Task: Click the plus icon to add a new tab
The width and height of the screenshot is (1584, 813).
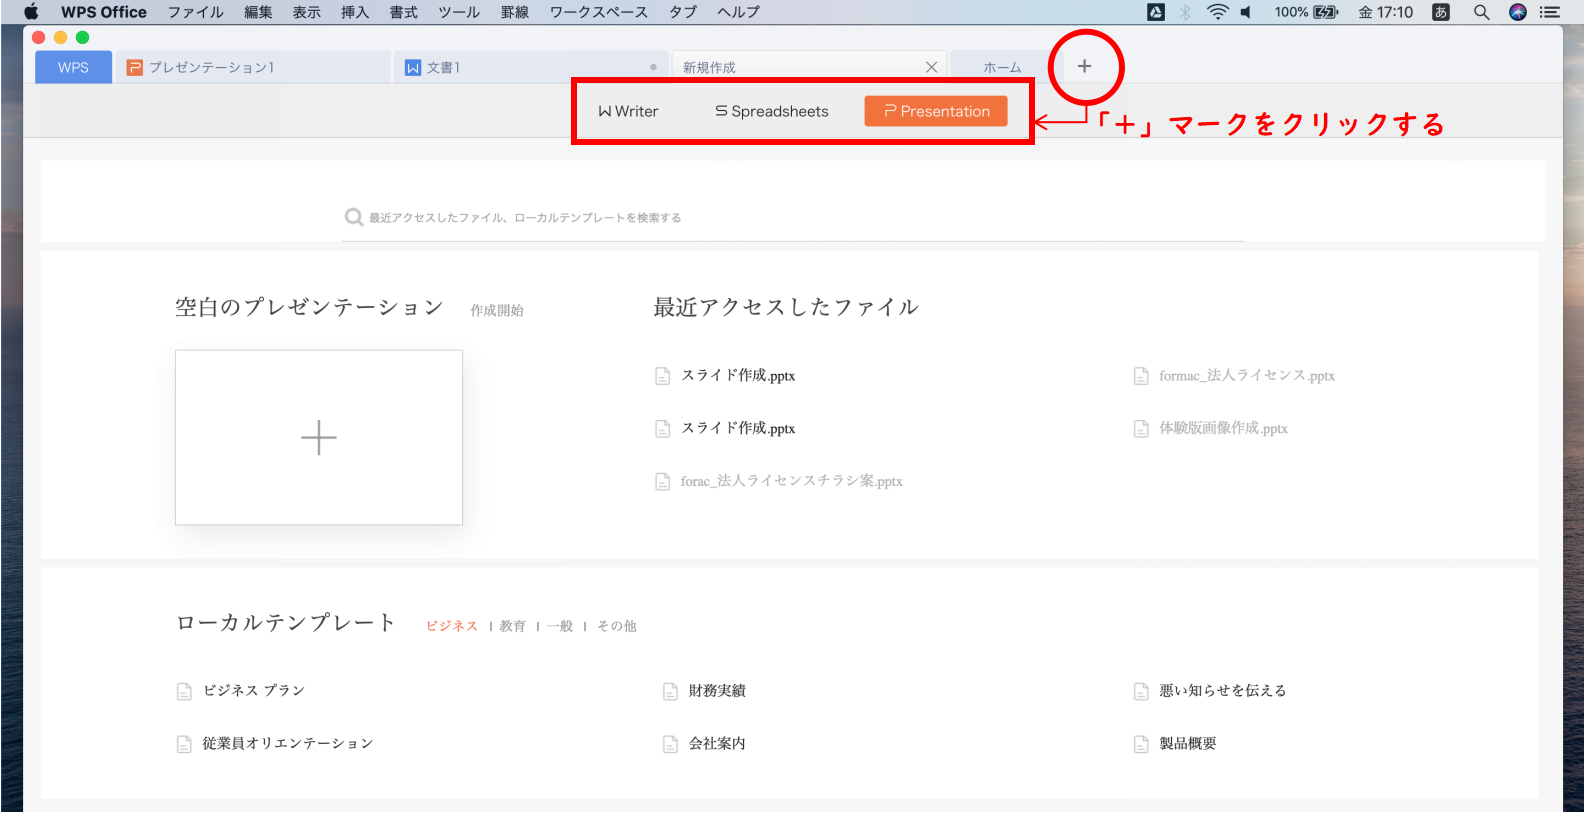Action: coord(1084,66)
